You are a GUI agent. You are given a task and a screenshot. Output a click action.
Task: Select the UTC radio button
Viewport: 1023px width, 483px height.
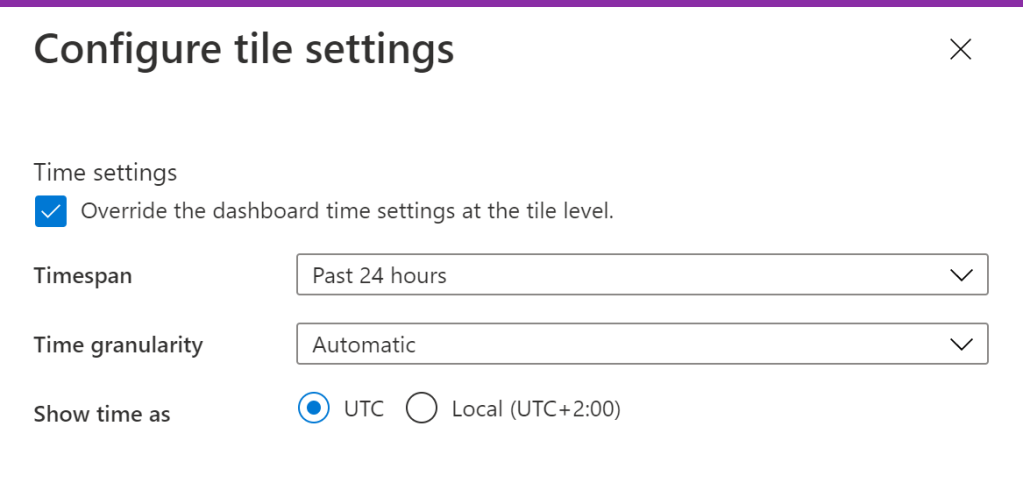pos(314,409)
